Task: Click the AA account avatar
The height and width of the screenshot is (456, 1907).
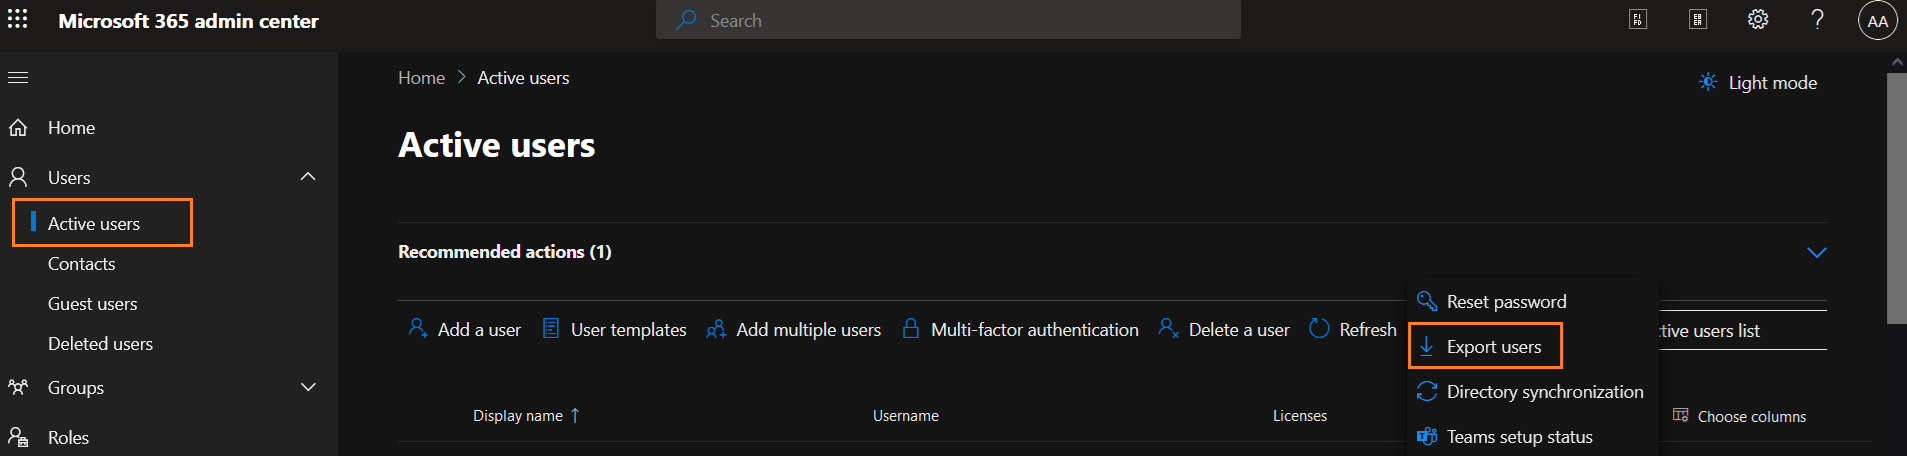Action: coord(1877,21)
